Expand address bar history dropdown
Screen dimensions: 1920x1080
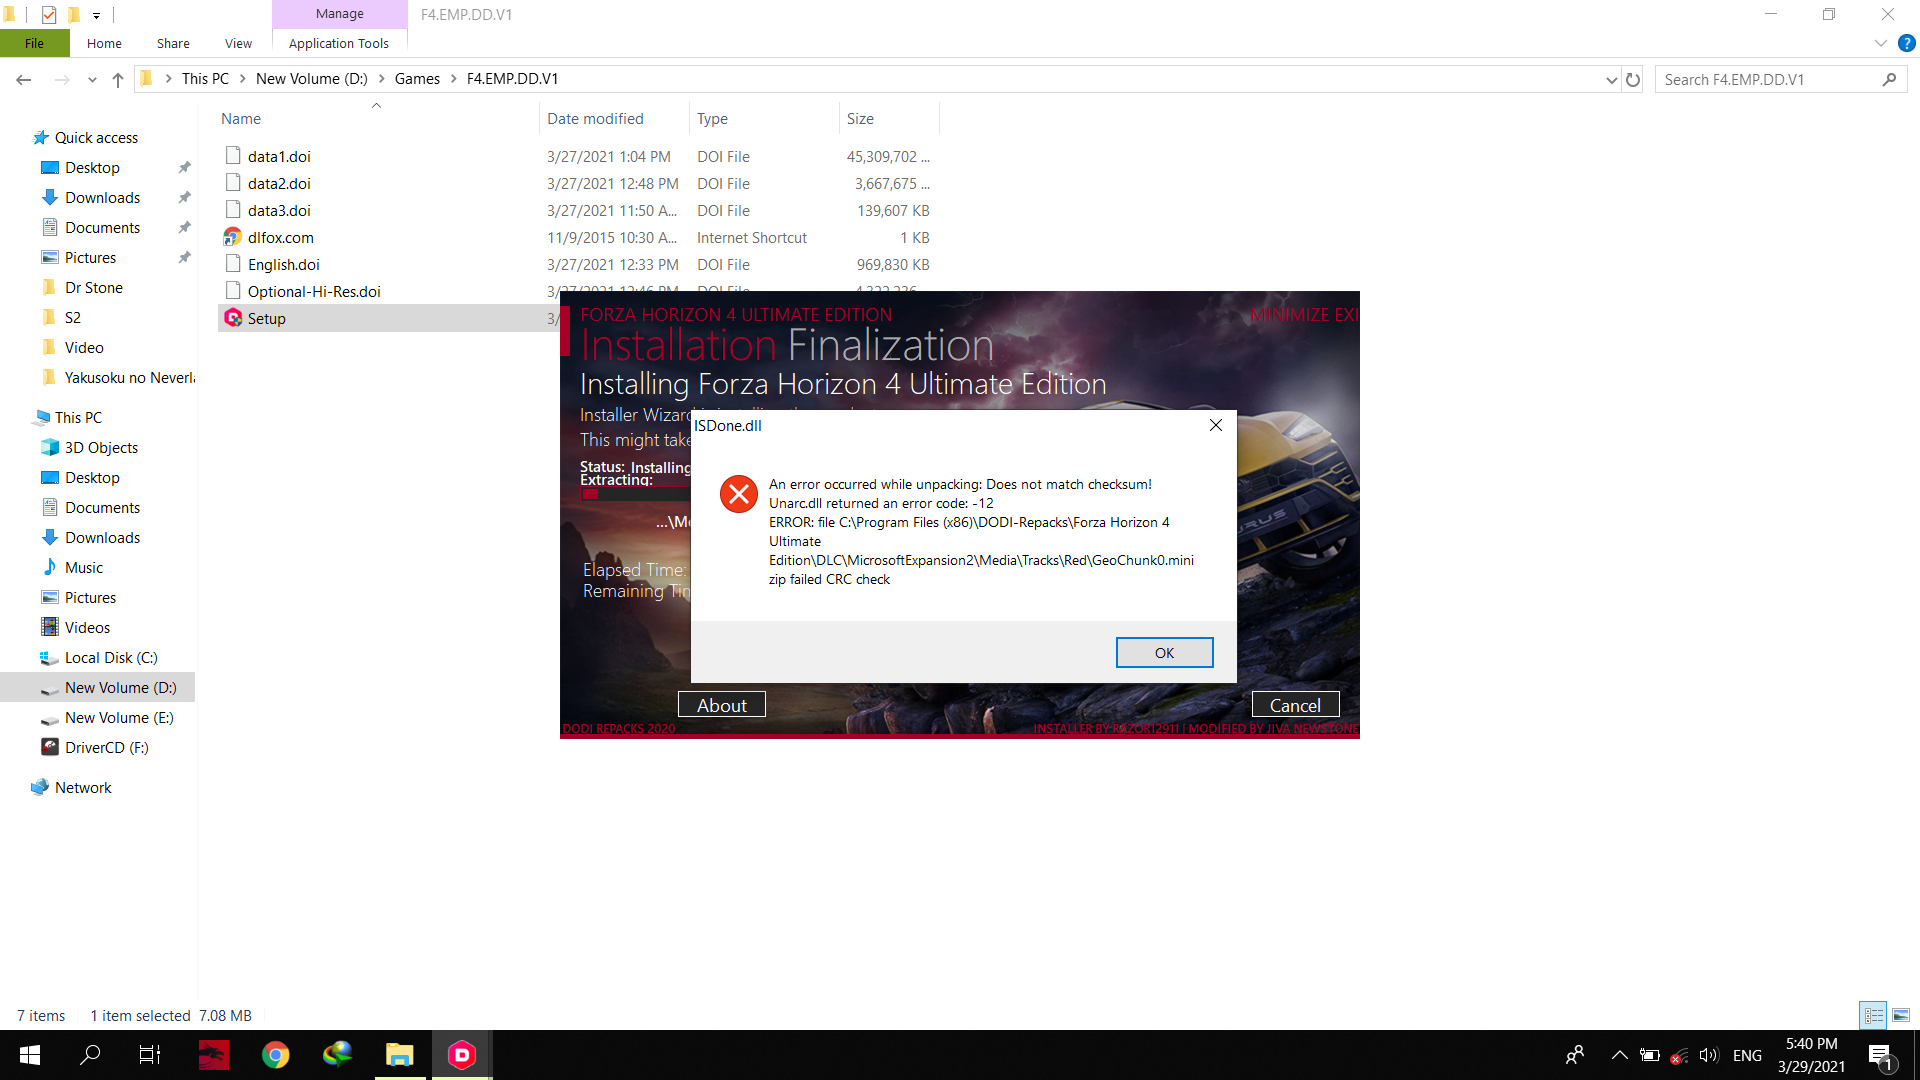click(1611, 80)
